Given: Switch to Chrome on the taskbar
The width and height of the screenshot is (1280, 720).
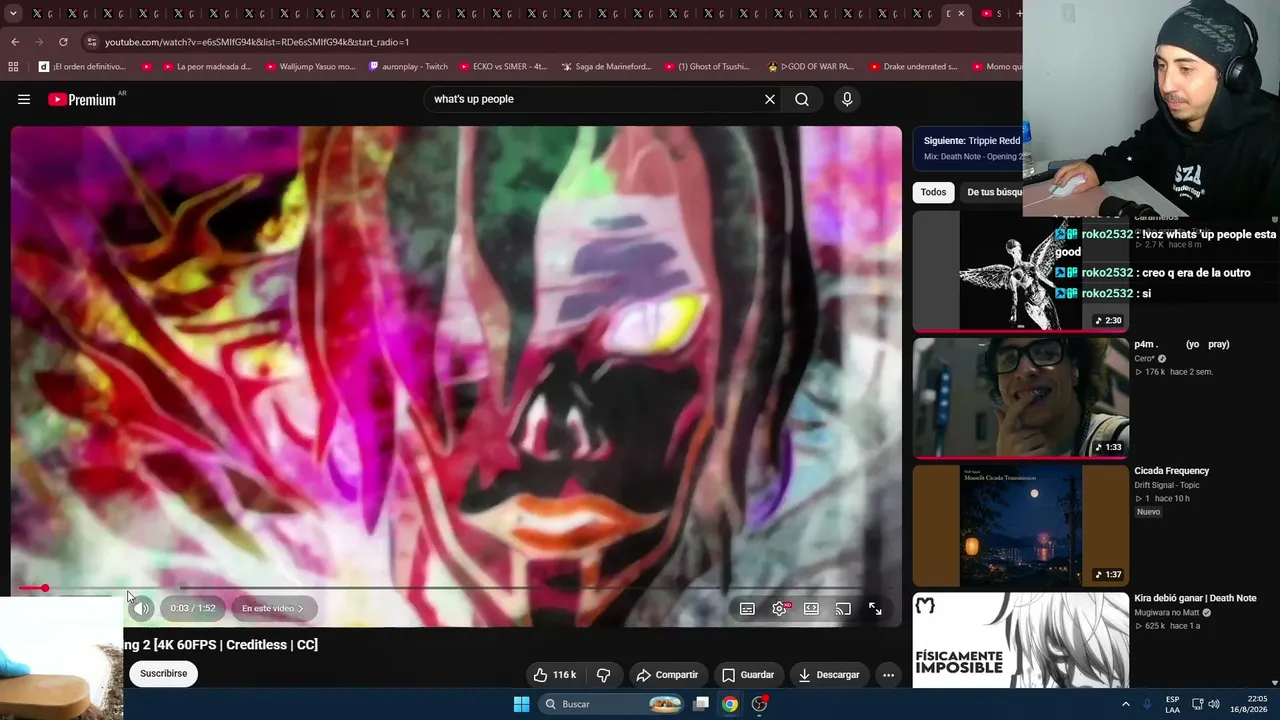Looking at the screenshot, I should click(730, 704).
